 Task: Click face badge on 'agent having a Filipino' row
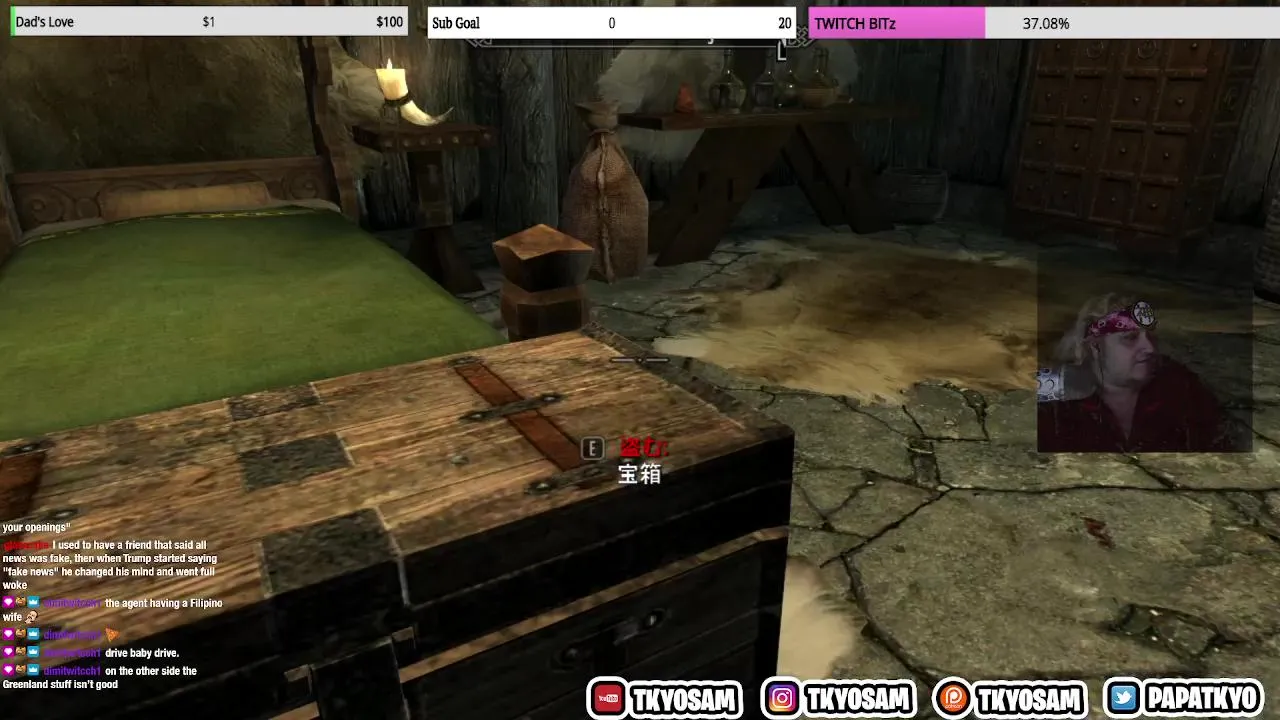pos(20,602)
